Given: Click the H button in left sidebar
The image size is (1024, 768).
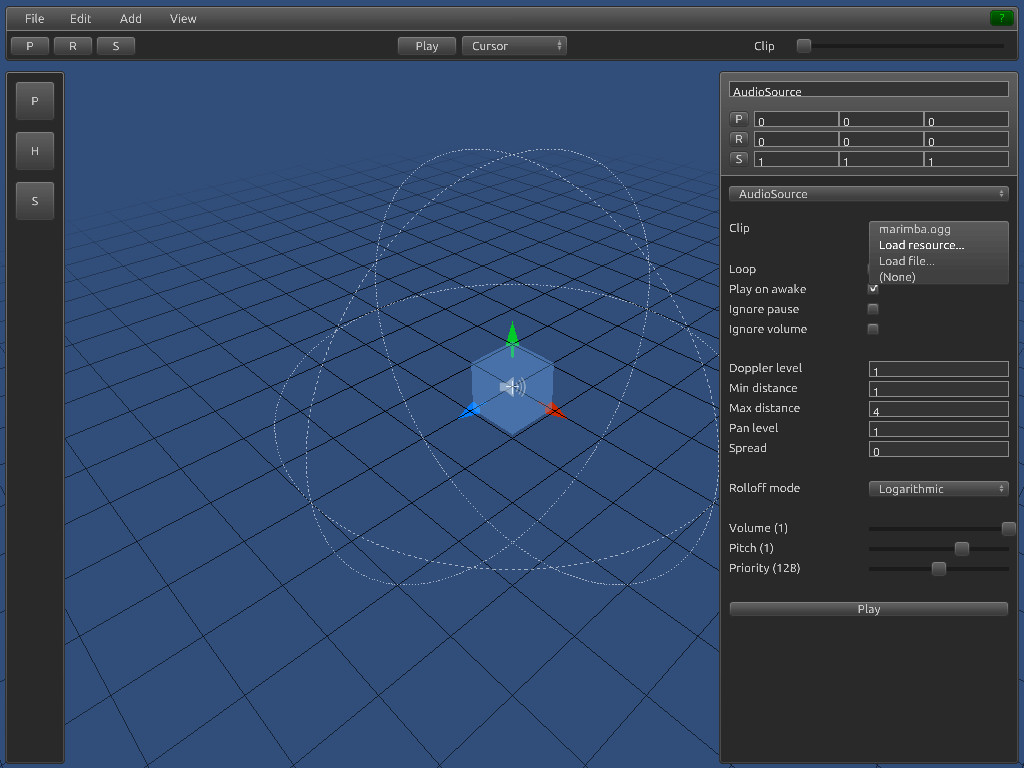Looking at the screenshot, I should (35, 151).
